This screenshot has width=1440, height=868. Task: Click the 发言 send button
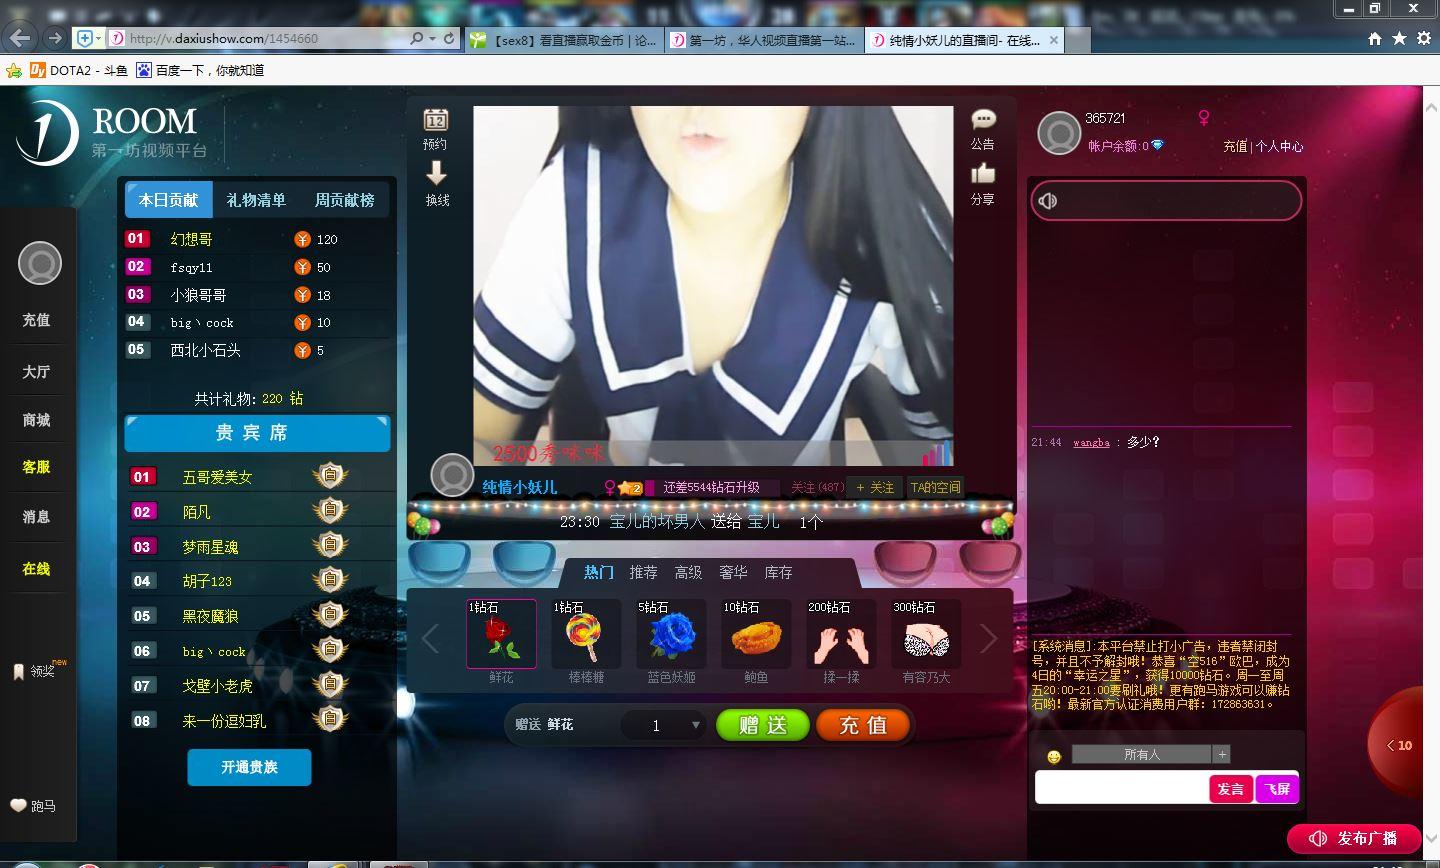pos(1231,789)
